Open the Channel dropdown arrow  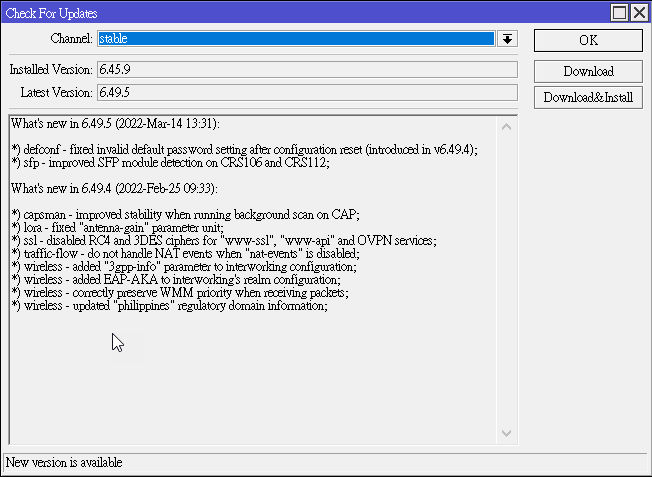pyautogui.click(x=507, y=39)
